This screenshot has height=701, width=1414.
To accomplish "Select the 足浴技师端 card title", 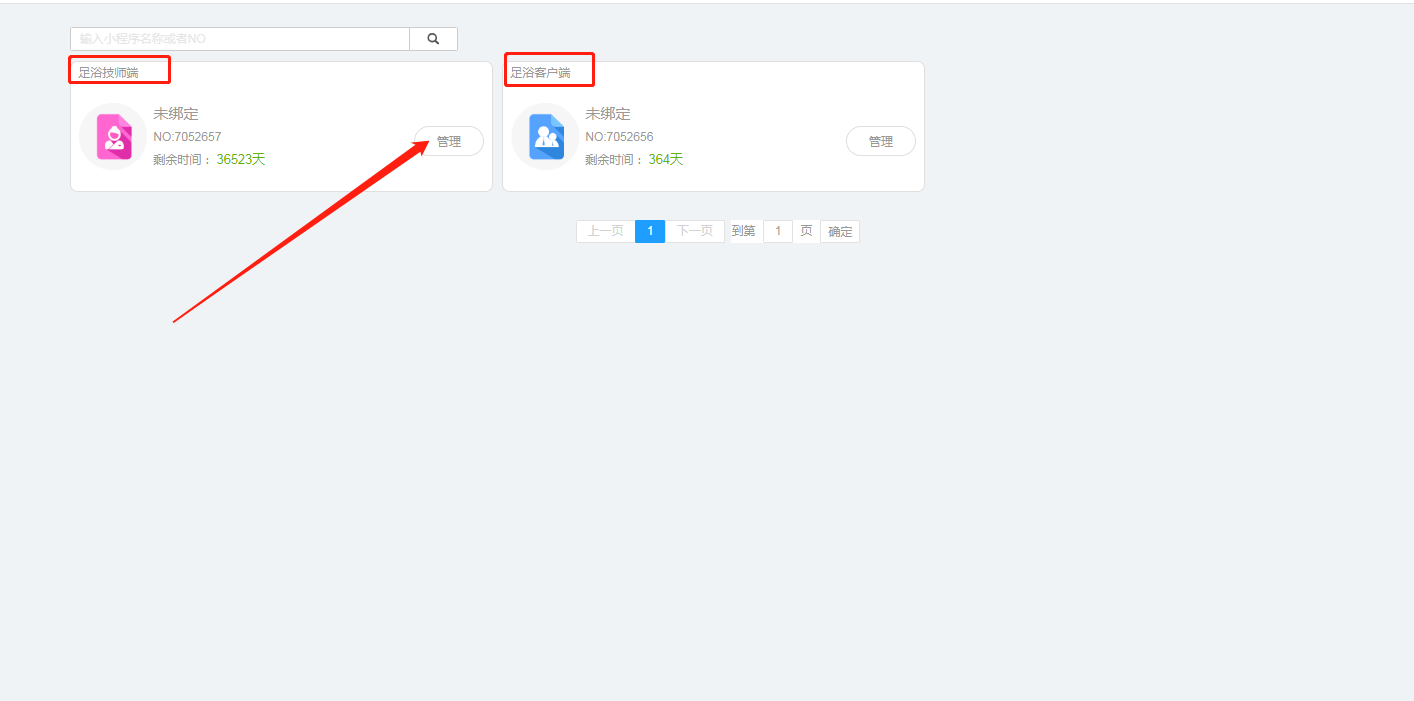I will (x=109, y=73).
